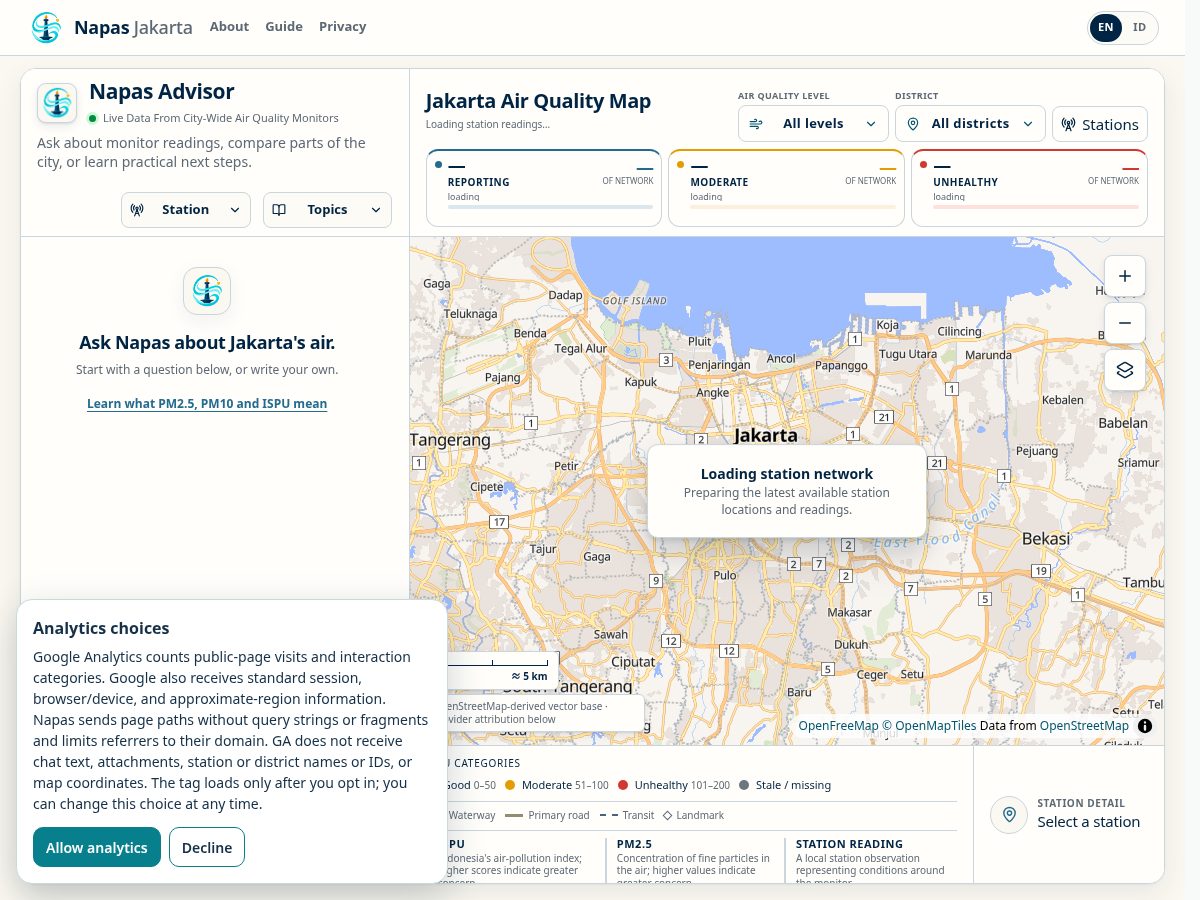The height and width of the screenshot is (900, 1200).
Task: Open the OpenMapTiles attribution link
Action: click(929, 726)
